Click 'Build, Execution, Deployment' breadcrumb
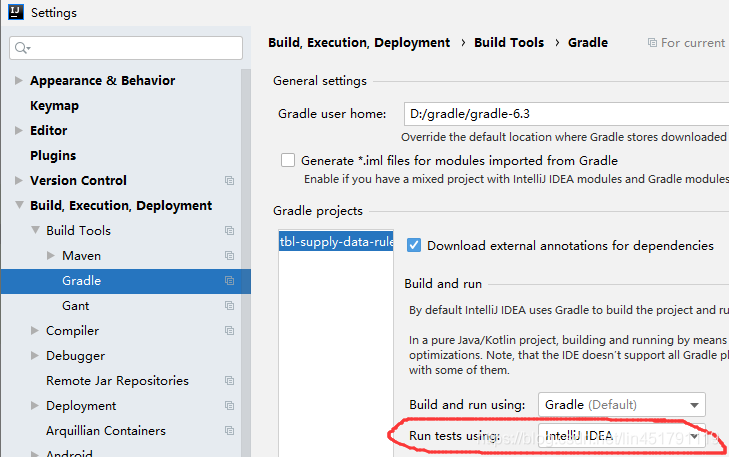The height and width of the screenshot is (457, 729). (359, 43)
